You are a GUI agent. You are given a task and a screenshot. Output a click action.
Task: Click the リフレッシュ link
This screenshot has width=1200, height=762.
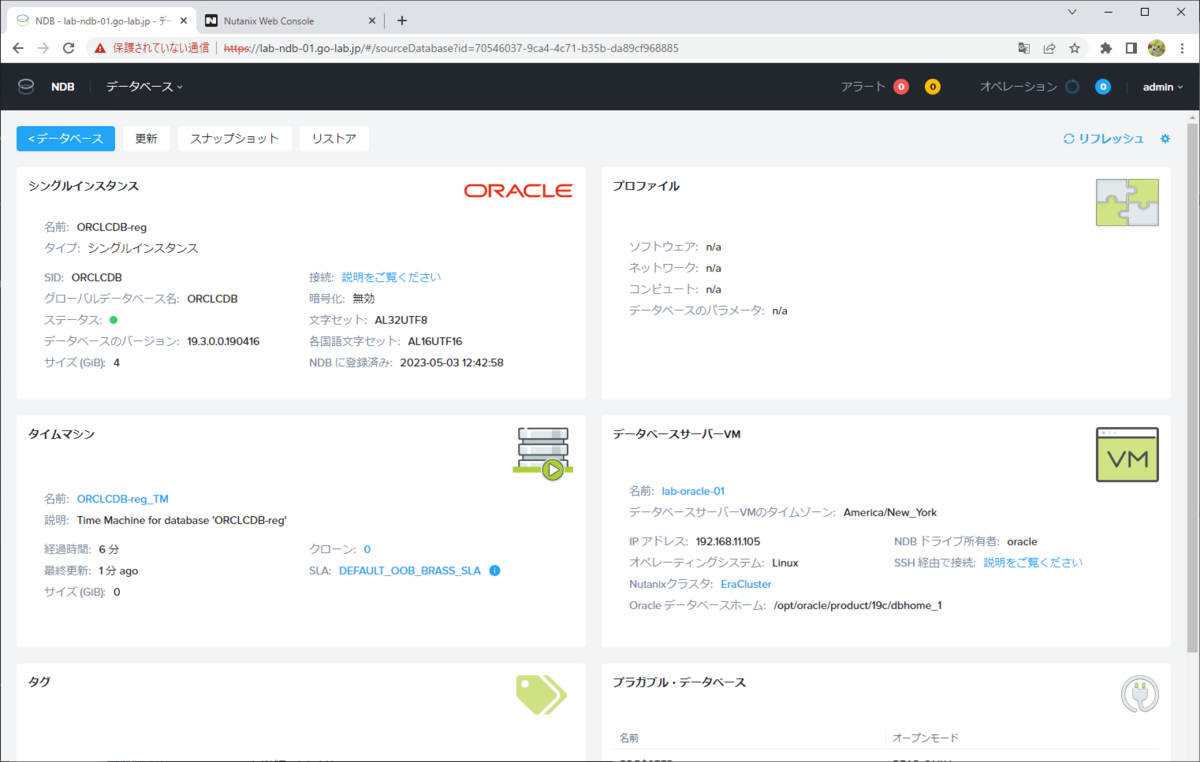1104,139
